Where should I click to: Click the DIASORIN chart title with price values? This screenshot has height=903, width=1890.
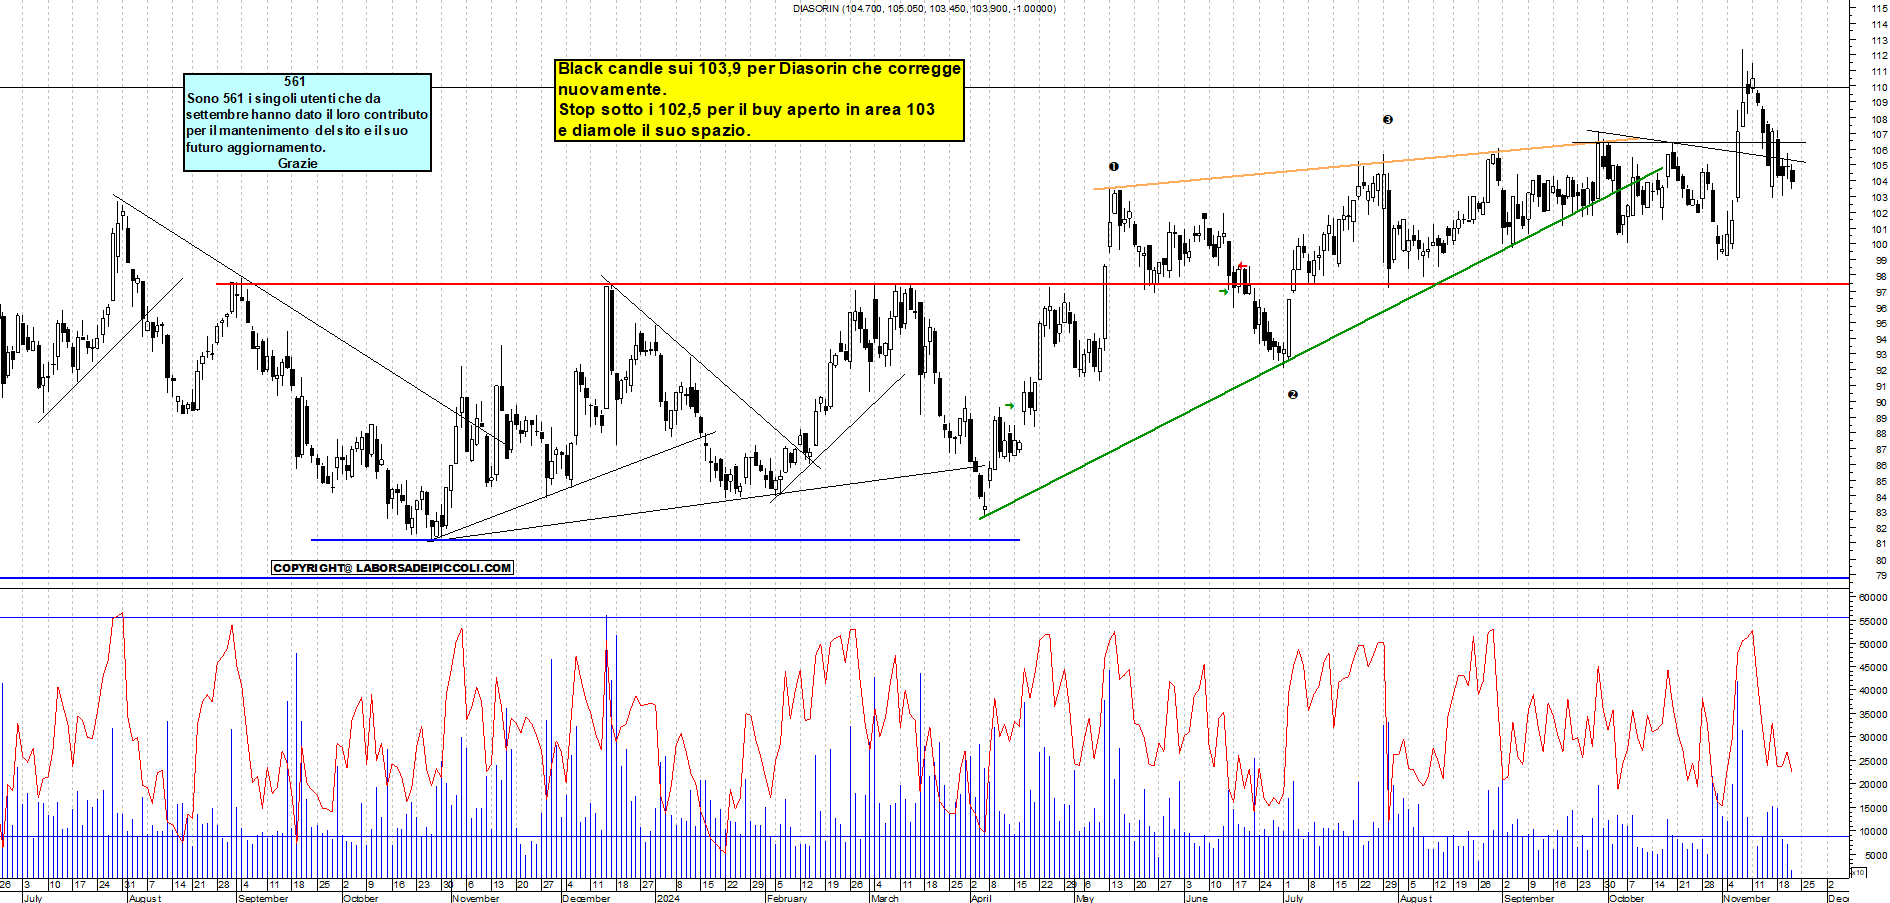pos(924,8)
